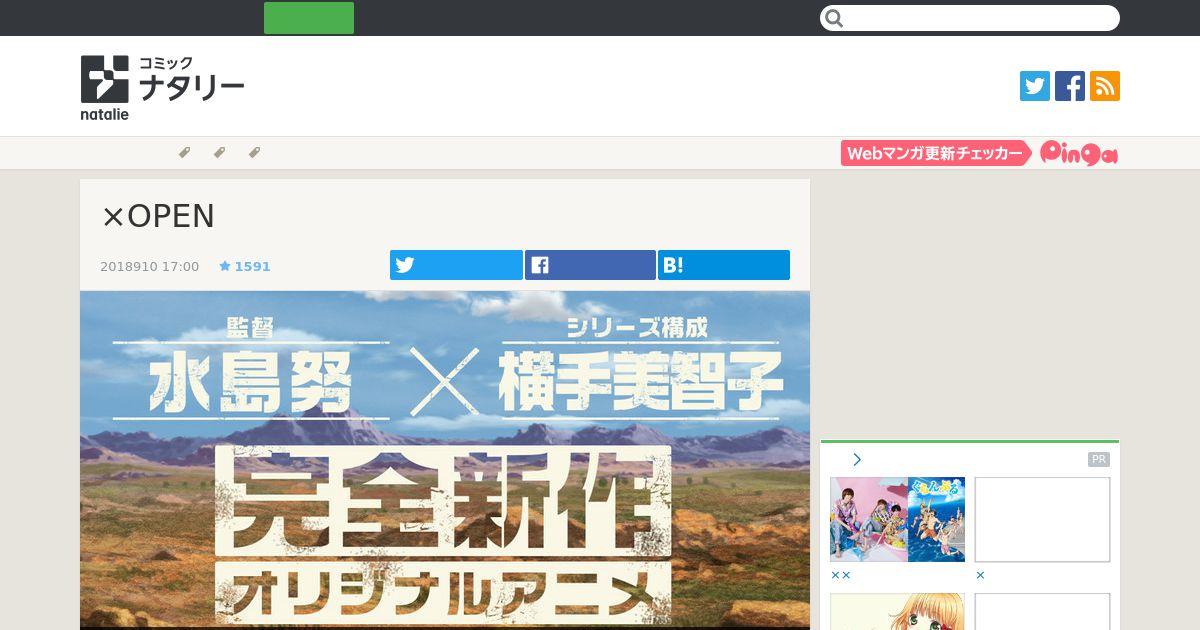
Task: Open the orange RSS feed icon
Action: [1105, 86]
